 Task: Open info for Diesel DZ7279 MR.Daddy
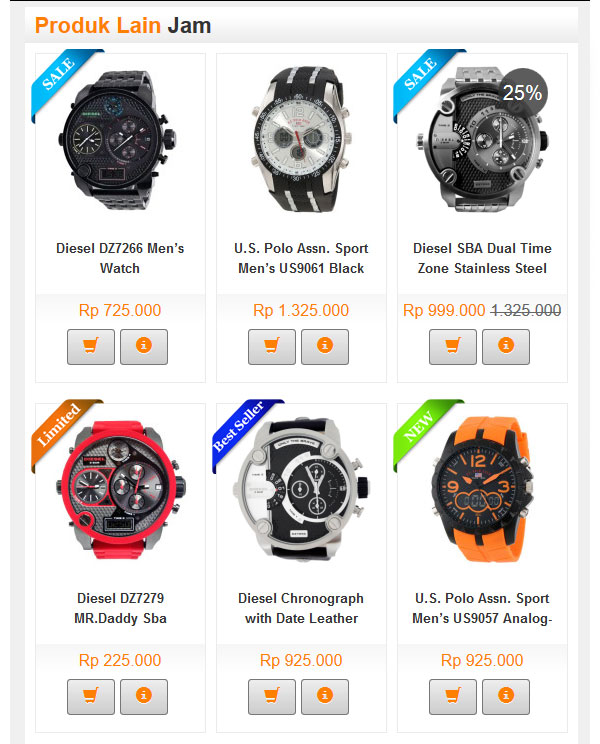coord(144,697)
